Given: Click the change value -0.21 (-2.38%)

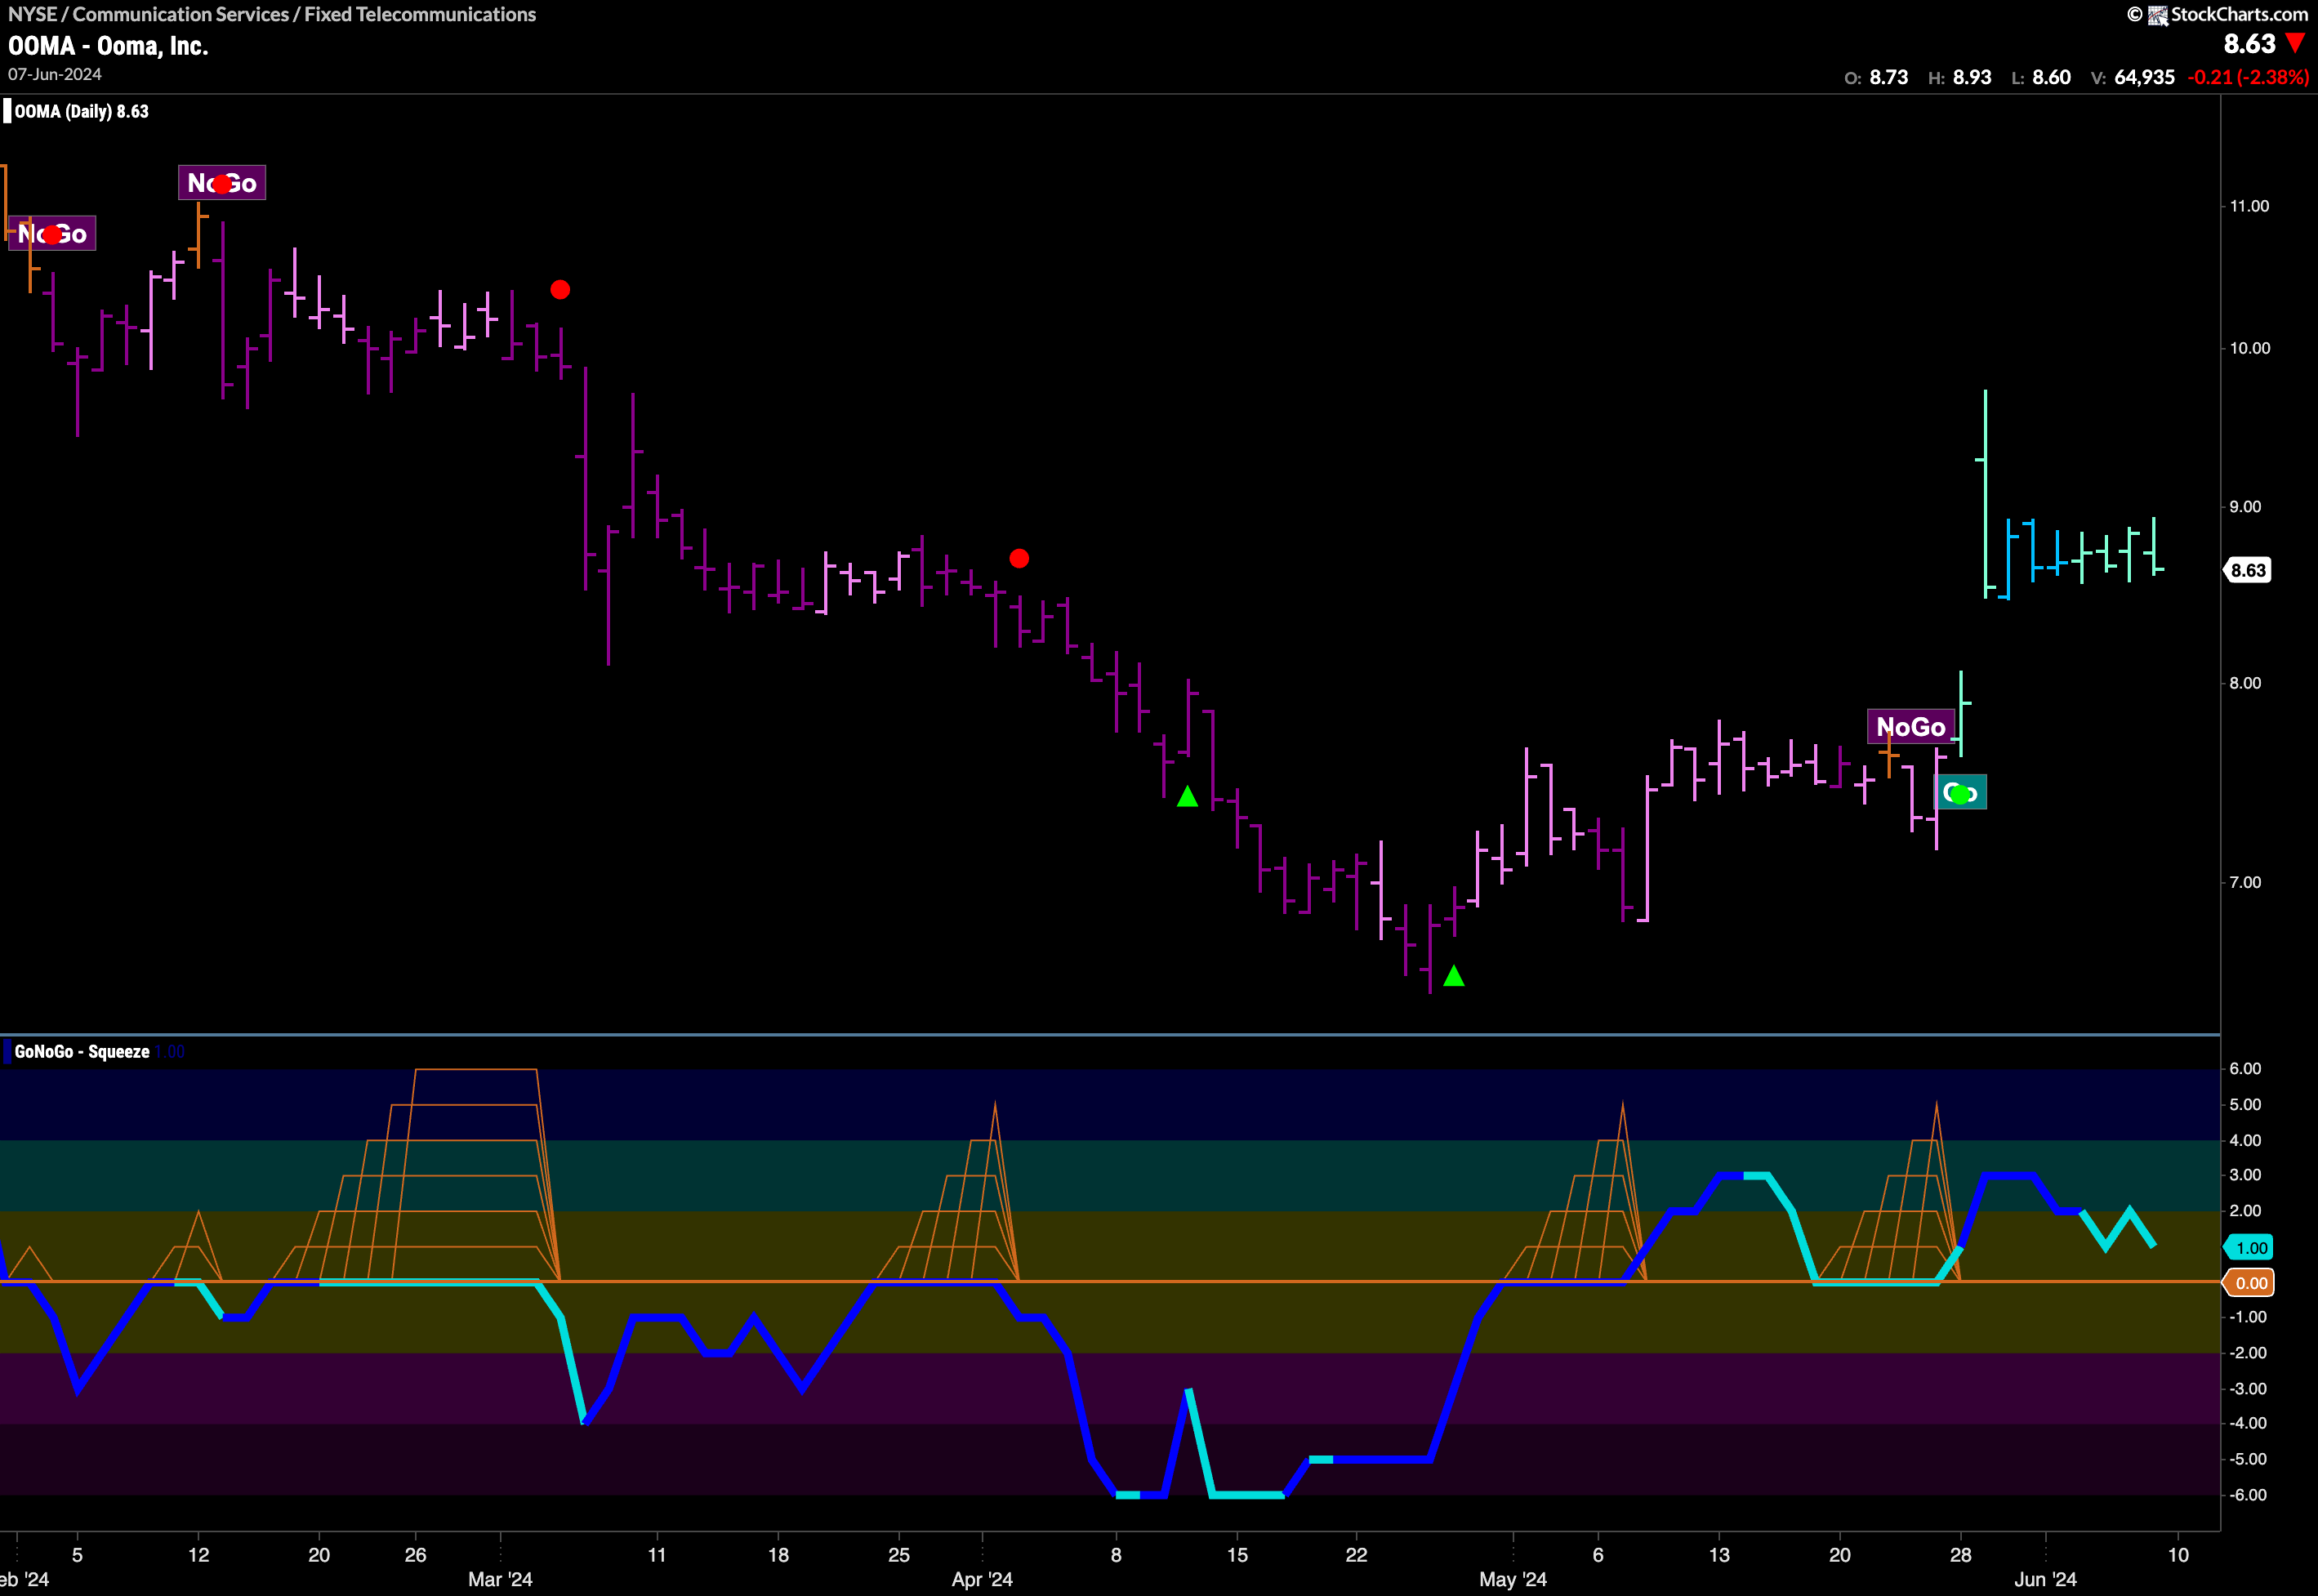Looking at the screenshot, I should (x=2249, y=78).
